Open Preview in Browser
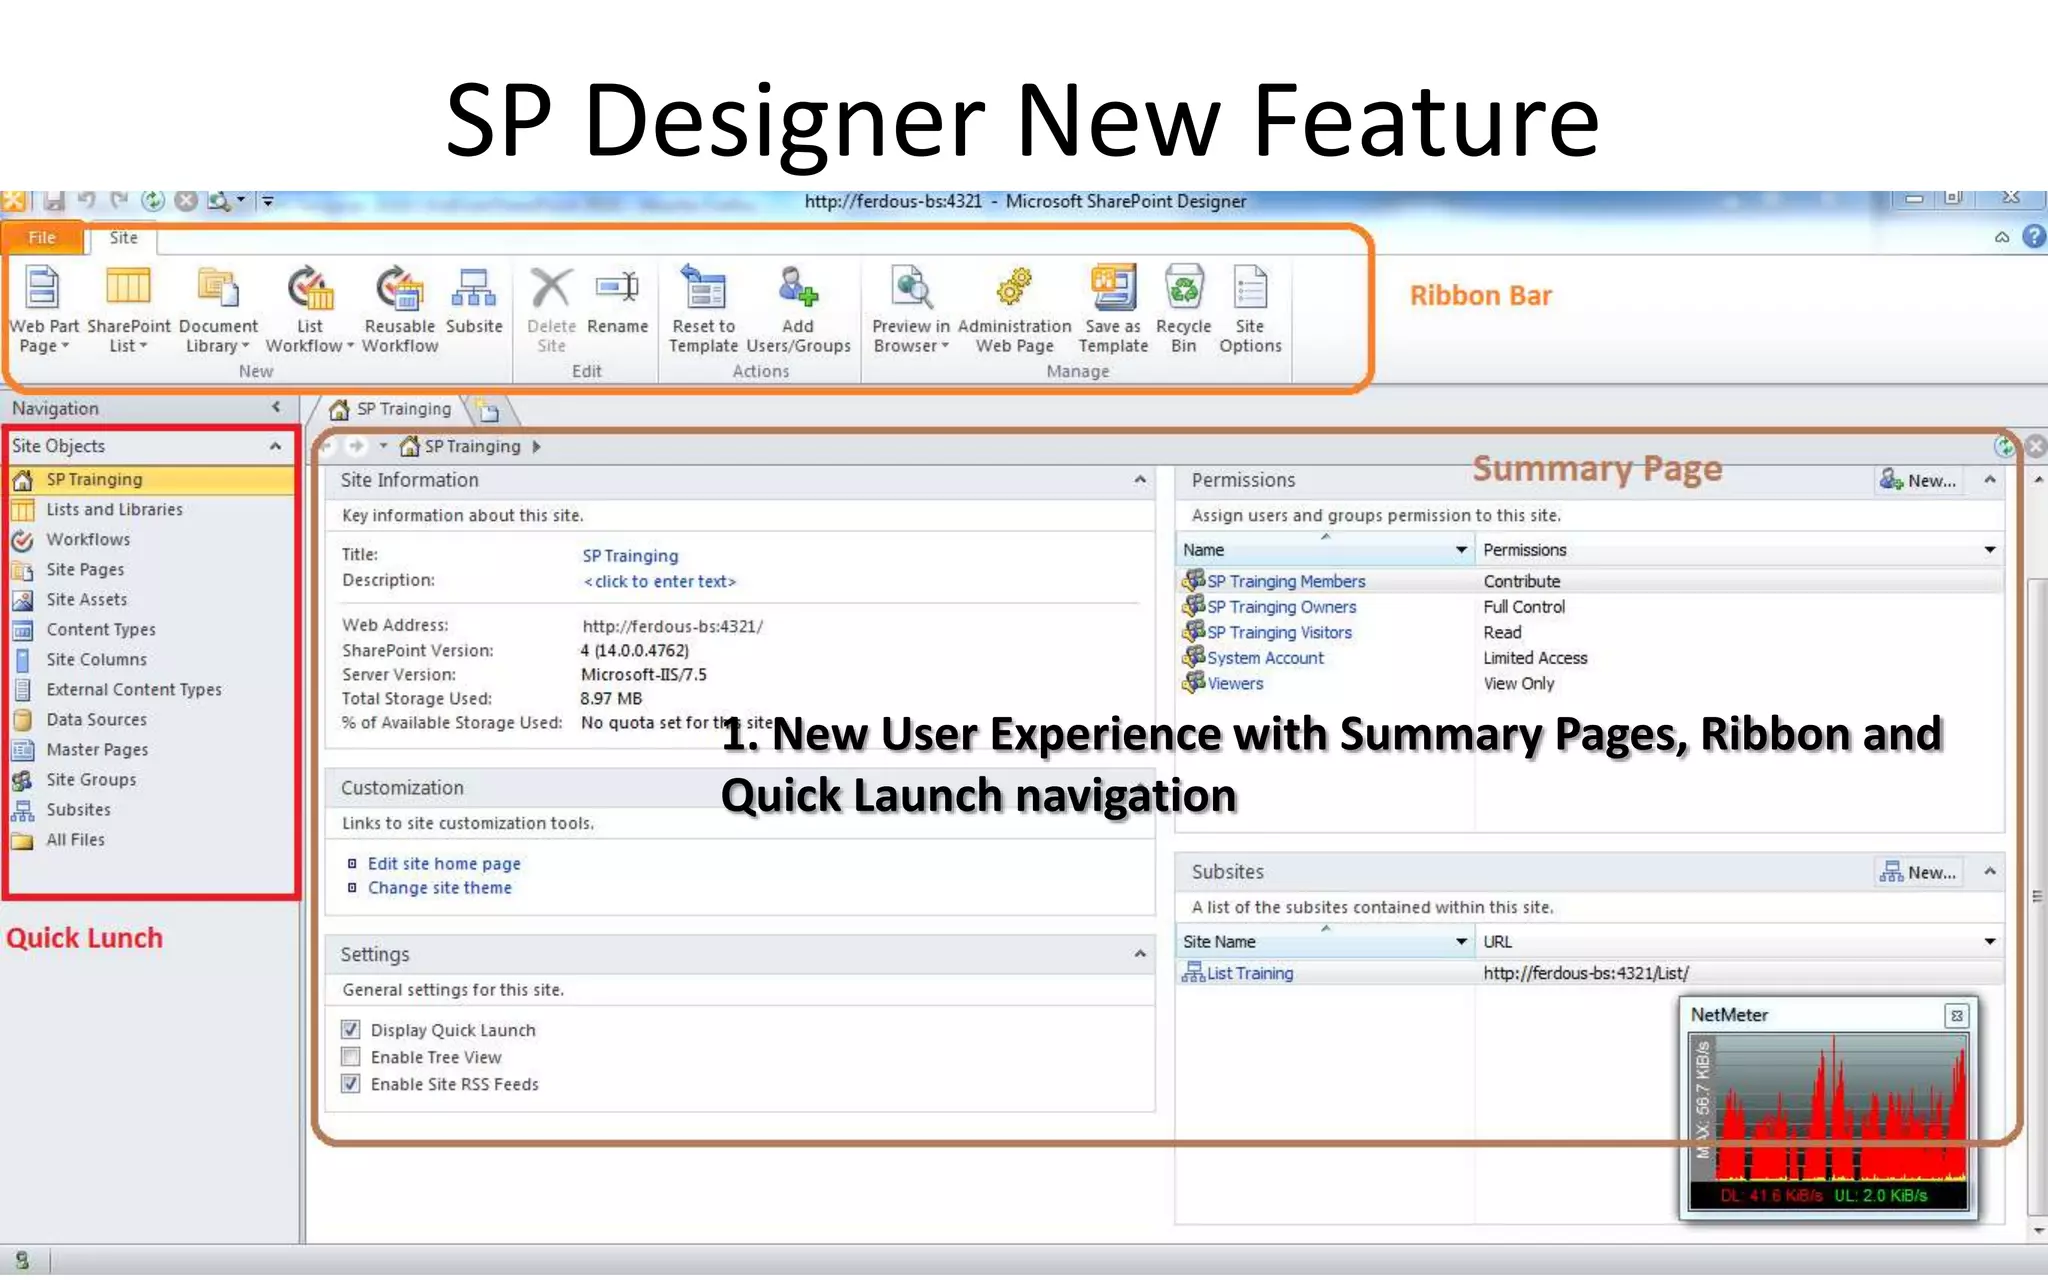The width and height of the screenshot is (2048, 1280). pos(910,308)
